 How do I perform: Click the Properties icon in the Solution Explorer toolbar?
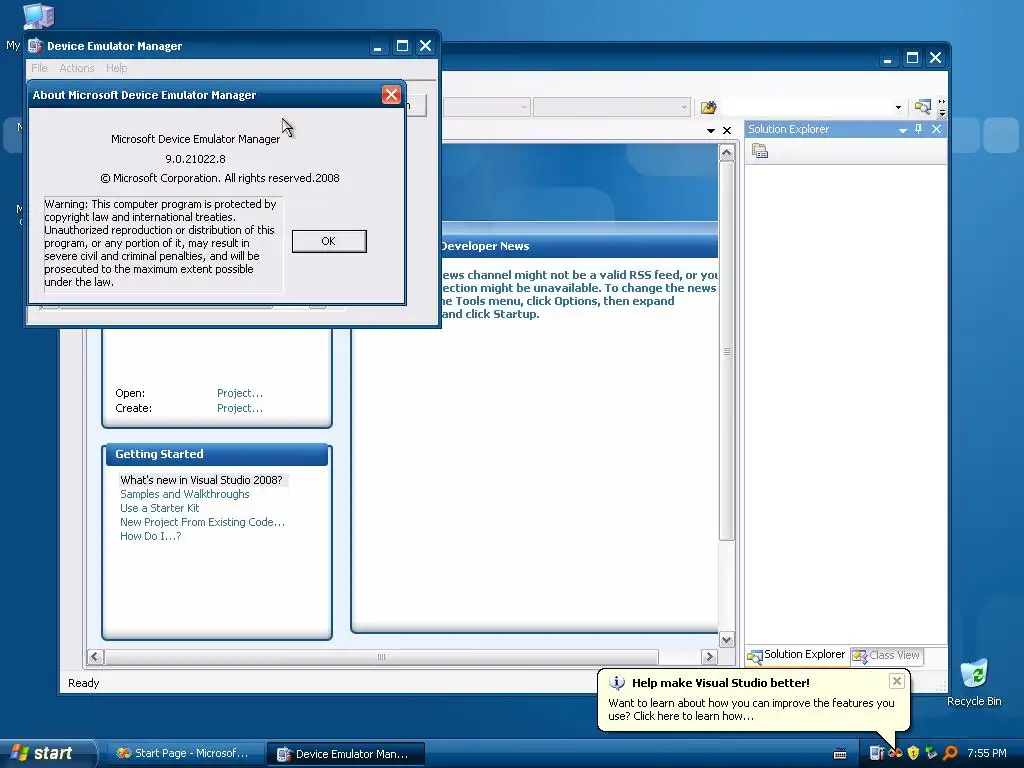coord(760,152)
